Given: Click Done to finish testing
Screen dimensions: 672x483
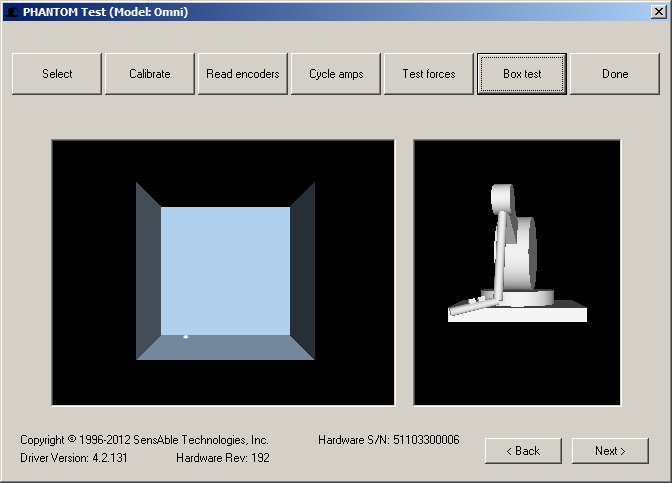Looking at the screenshot, I should click(615, 74).
